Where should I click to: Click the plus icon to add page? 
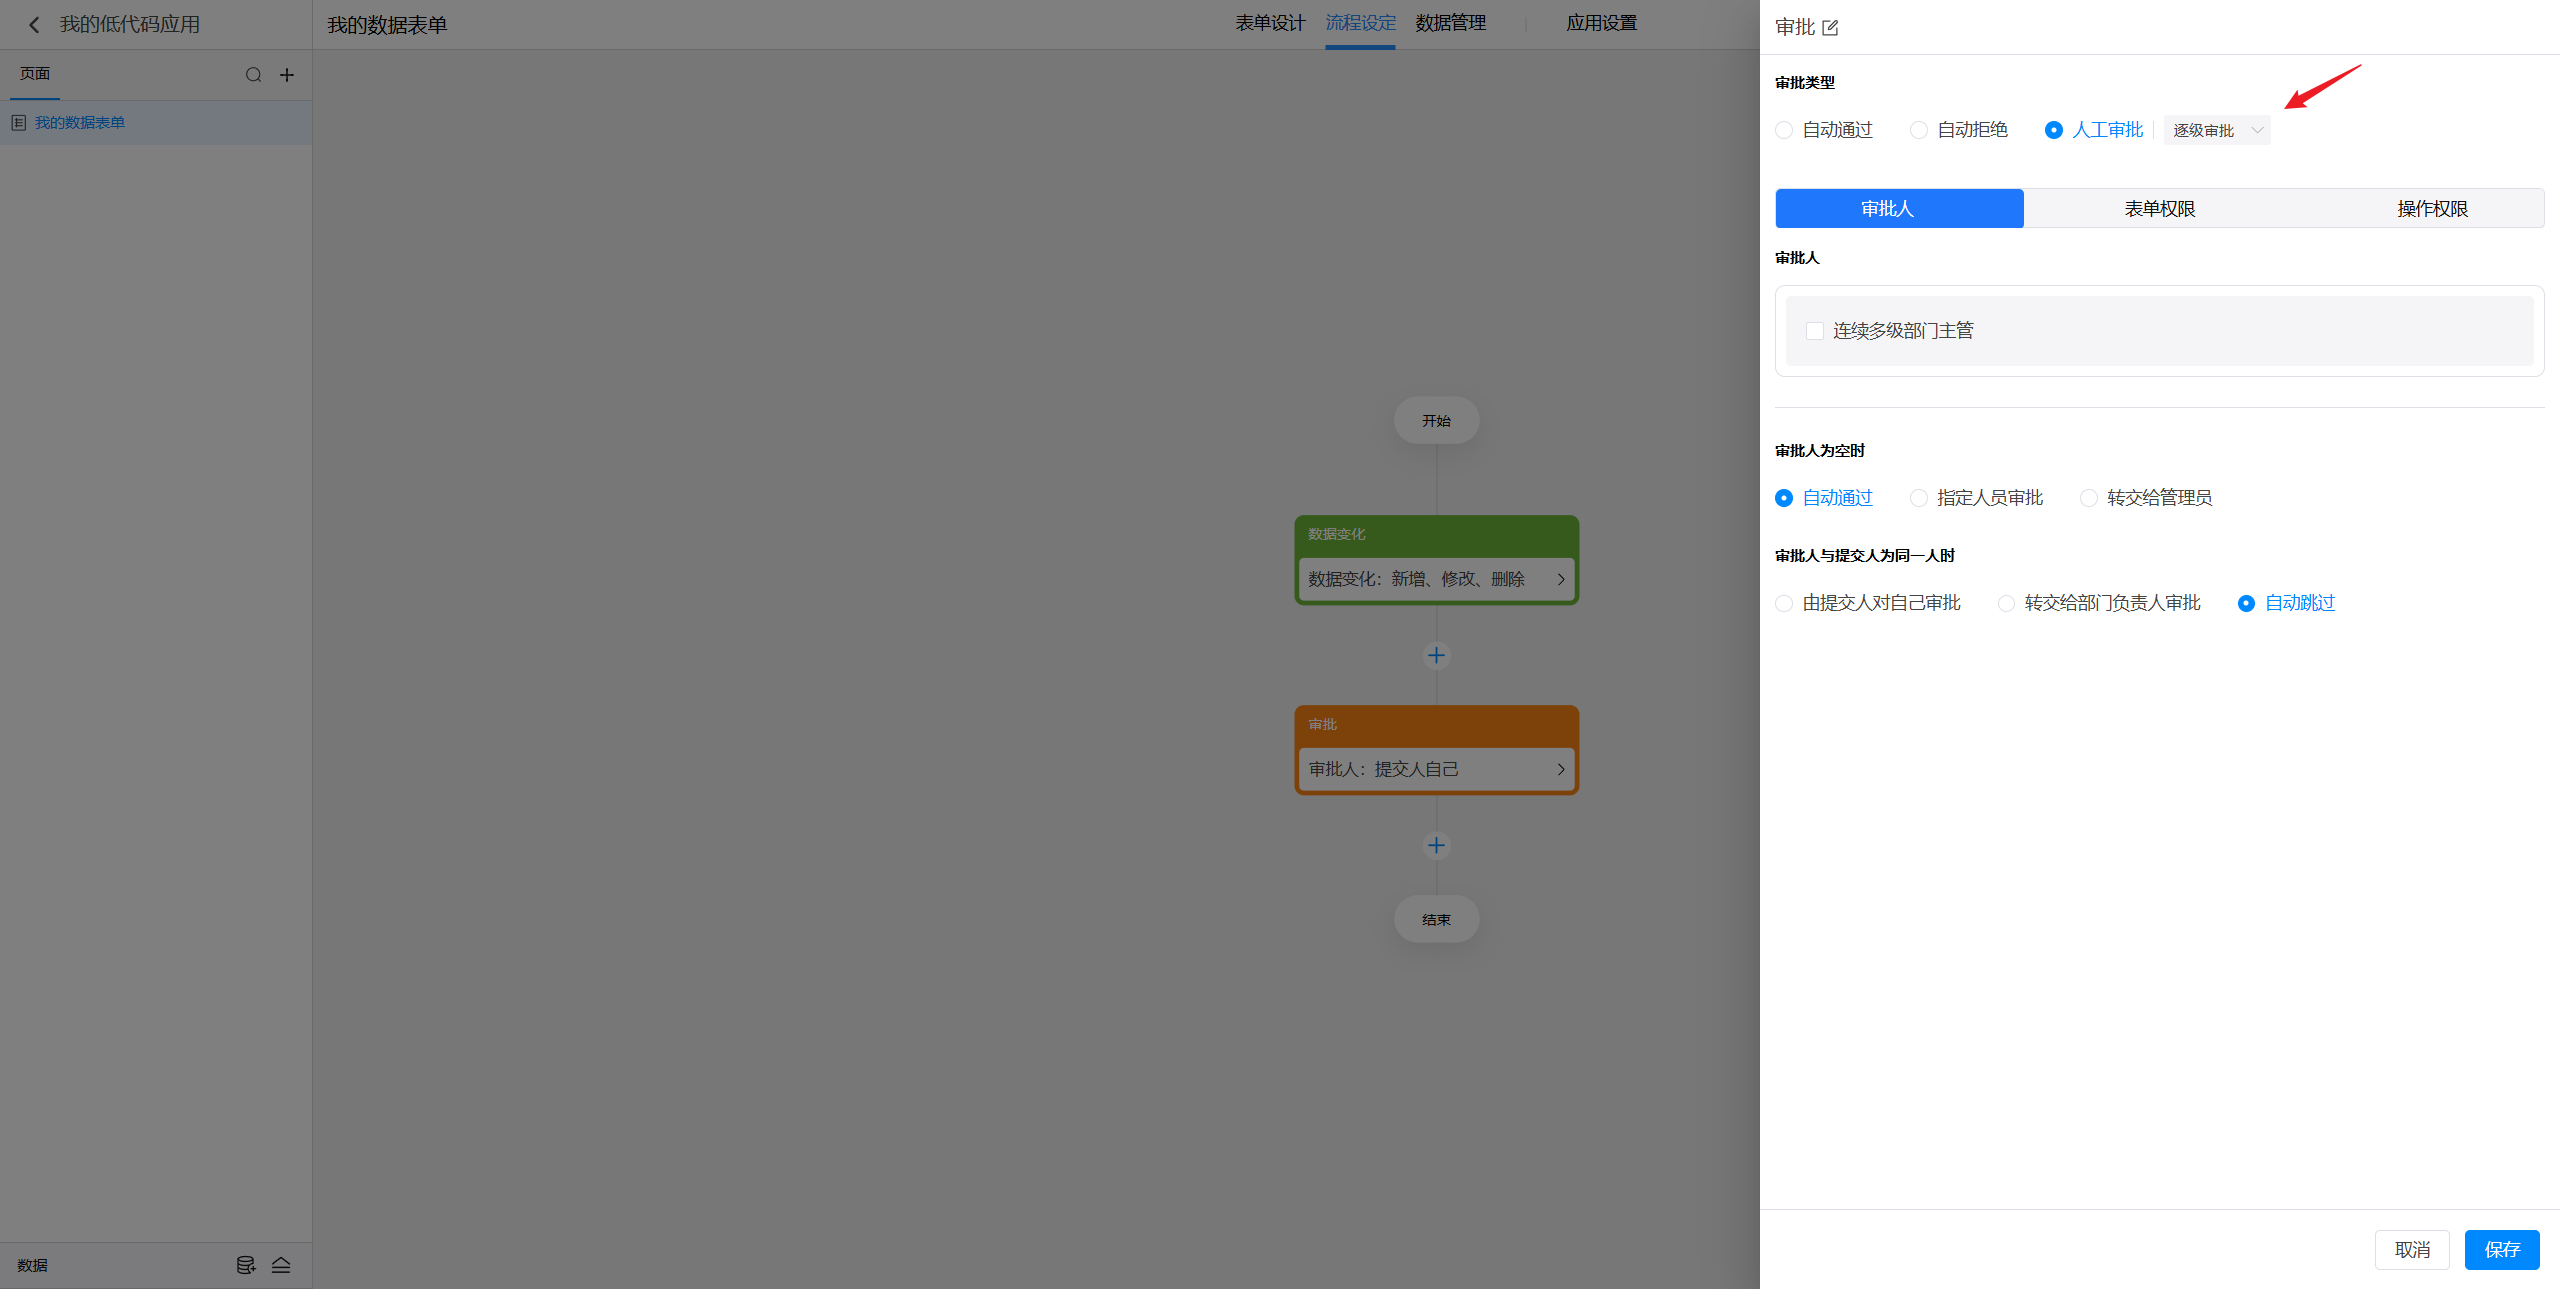287,75
